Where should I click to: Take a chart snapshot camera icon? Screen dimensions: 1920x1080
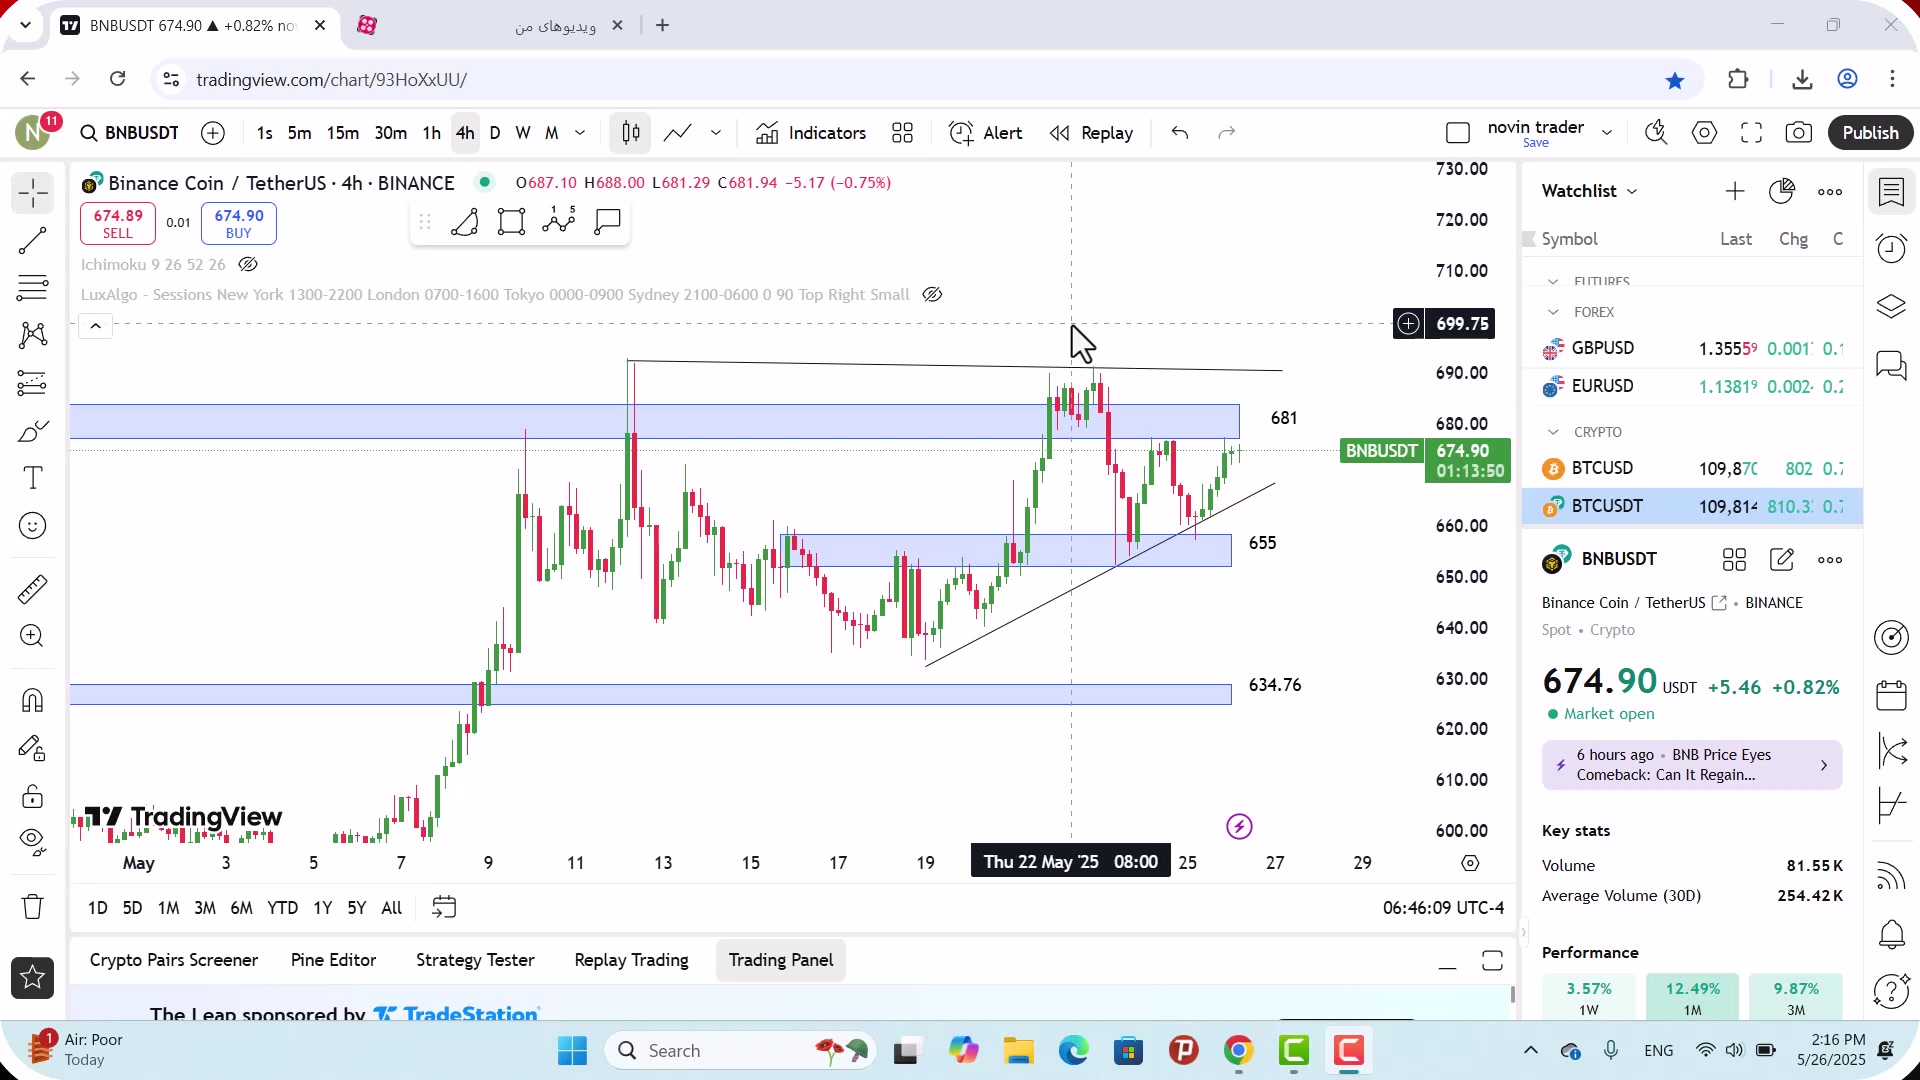1798,133
